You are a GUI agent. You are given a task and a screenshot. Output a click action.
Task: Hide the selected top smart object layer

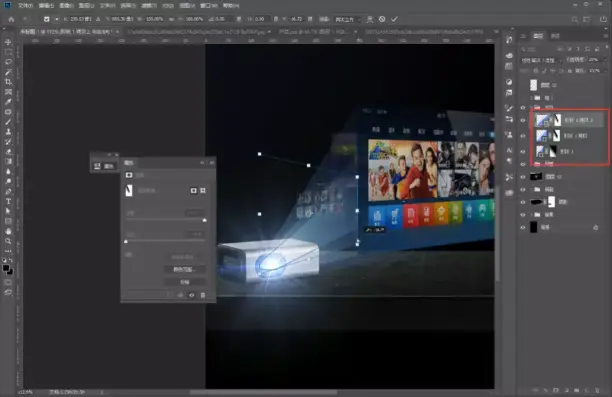tap(523, 120)
